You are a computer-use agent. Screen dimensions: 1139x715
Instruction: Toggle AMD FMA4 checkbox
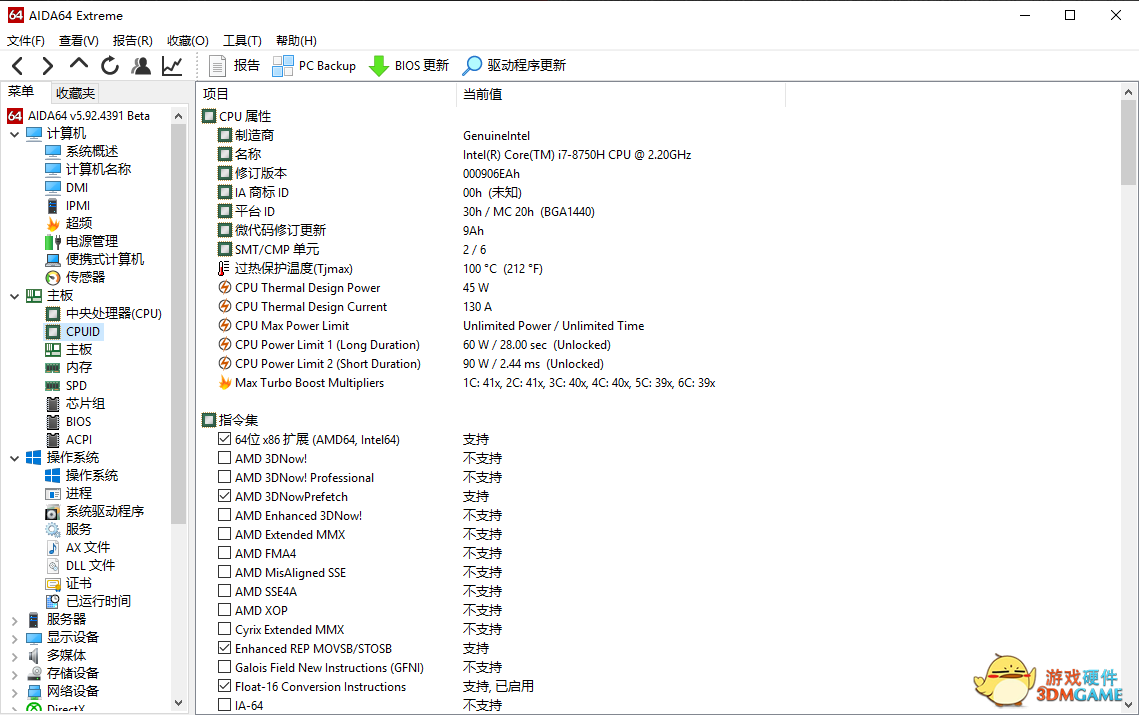coord(224,553)
